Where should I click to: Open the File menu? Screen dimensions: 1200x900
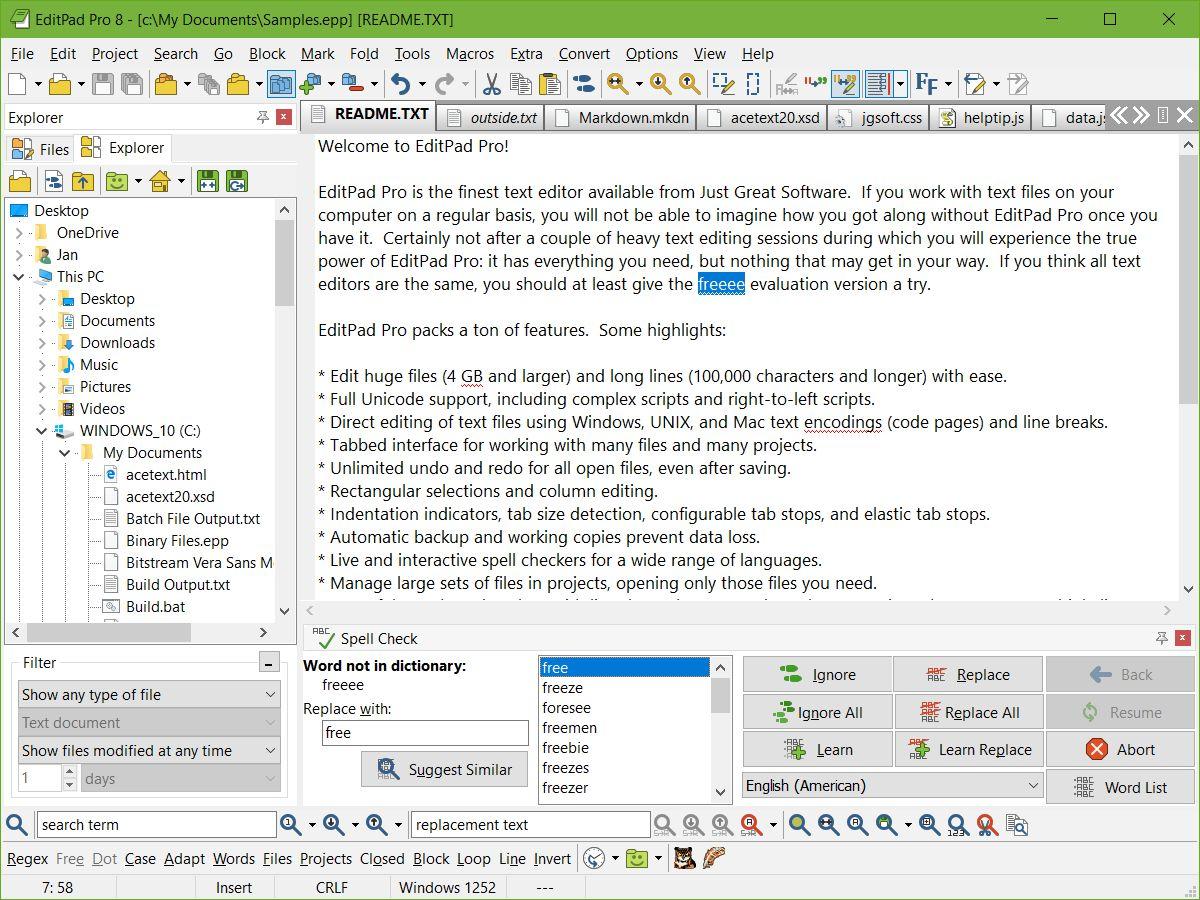[22, 54]
